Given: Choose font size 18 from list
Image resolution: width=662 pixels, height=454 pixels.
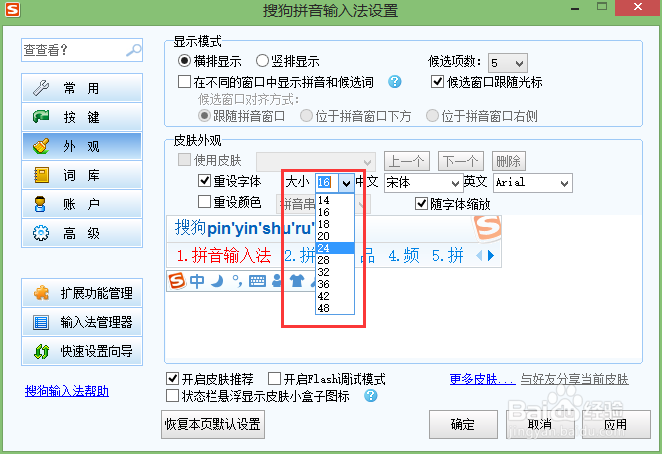Looking at the screenshot, I should pyautogui.click(x=335, y=224).
